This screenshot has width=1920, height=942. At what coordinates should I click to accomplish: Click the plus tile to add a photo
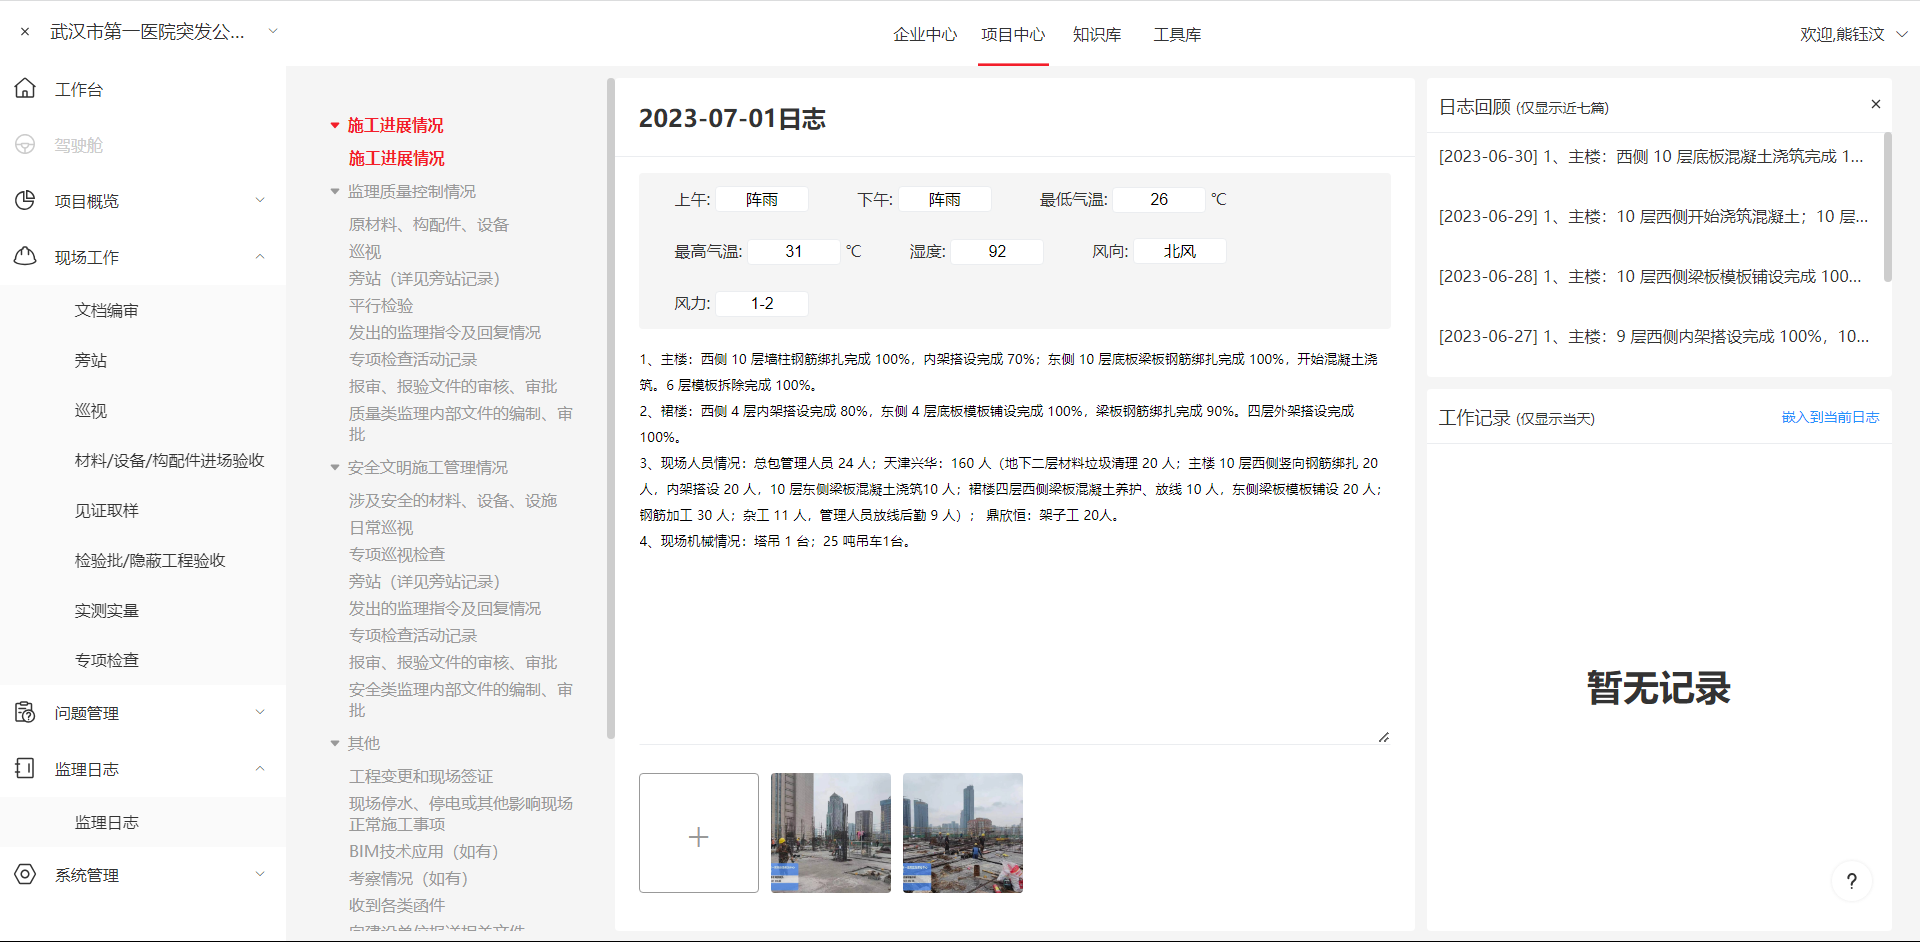(x=699, y=833)
